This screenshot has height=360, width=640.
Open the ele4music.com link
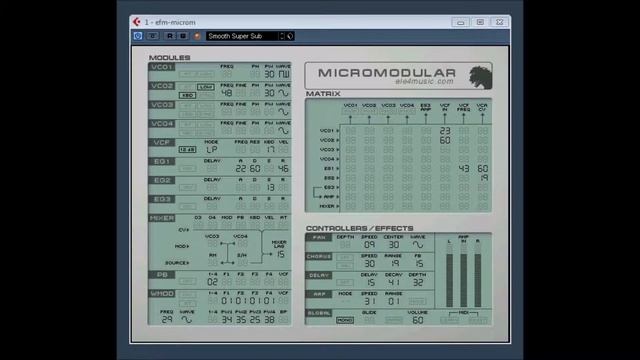tap(424, 82)
